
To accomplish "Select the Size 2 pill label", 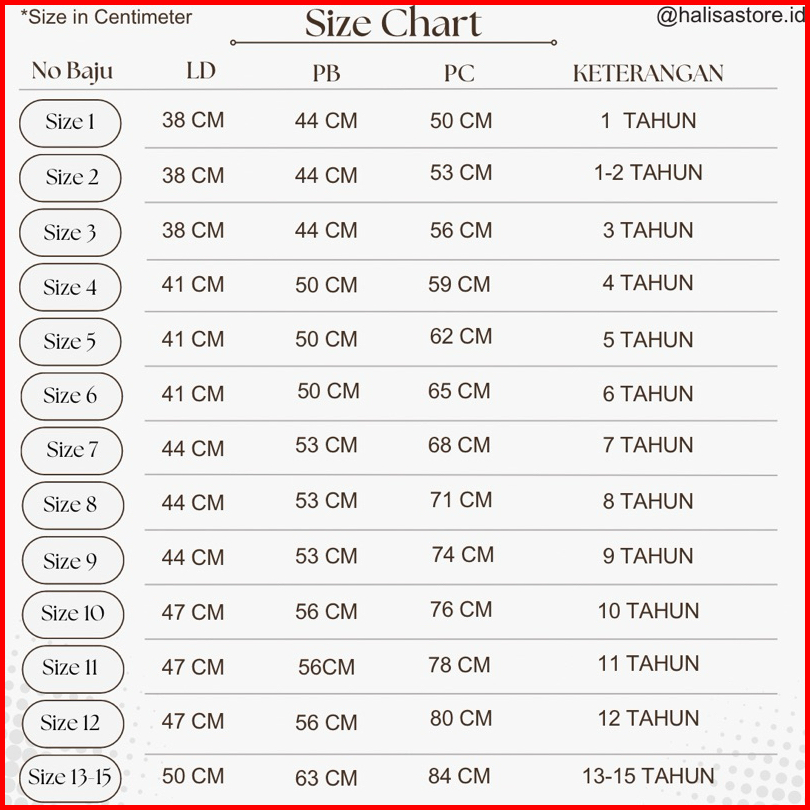I will pos(71,178).
